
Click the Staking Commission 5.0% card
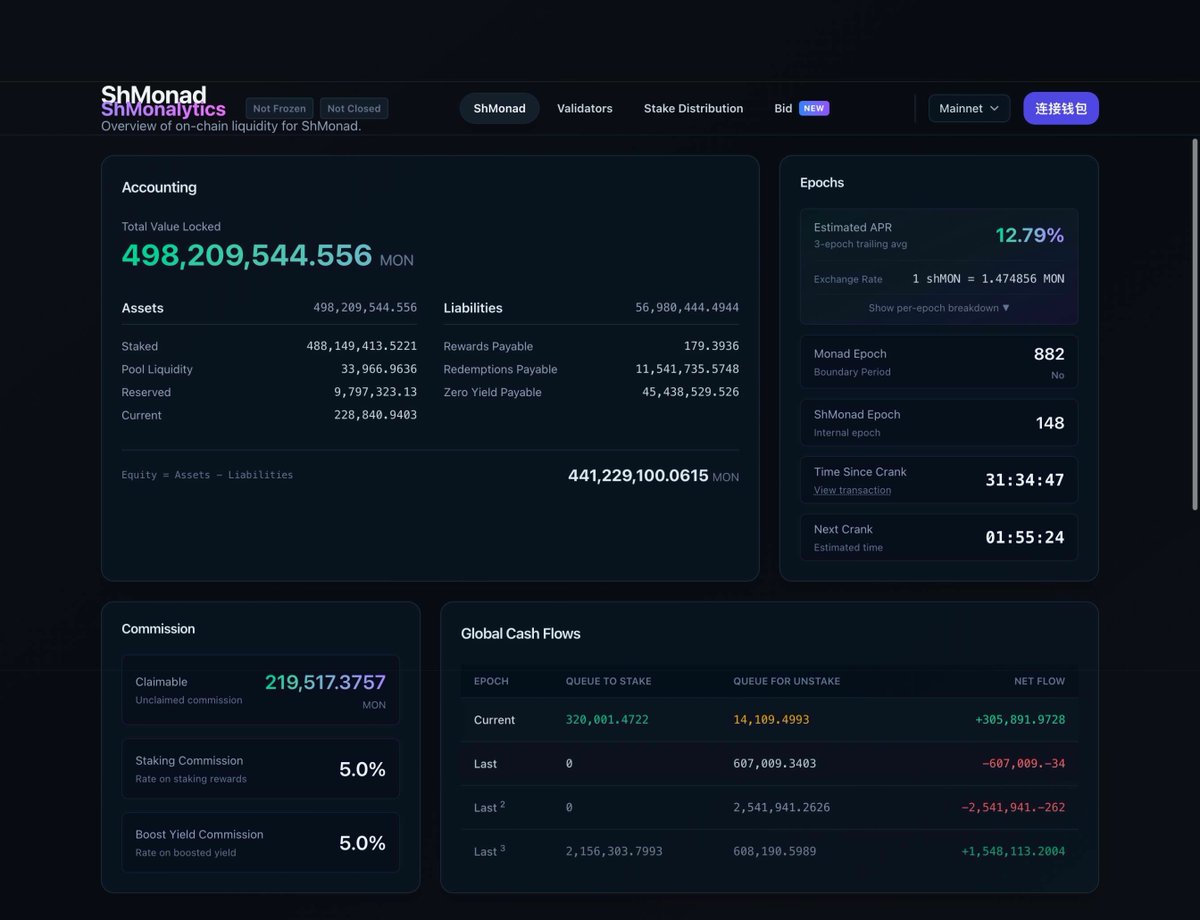point(260,769)
